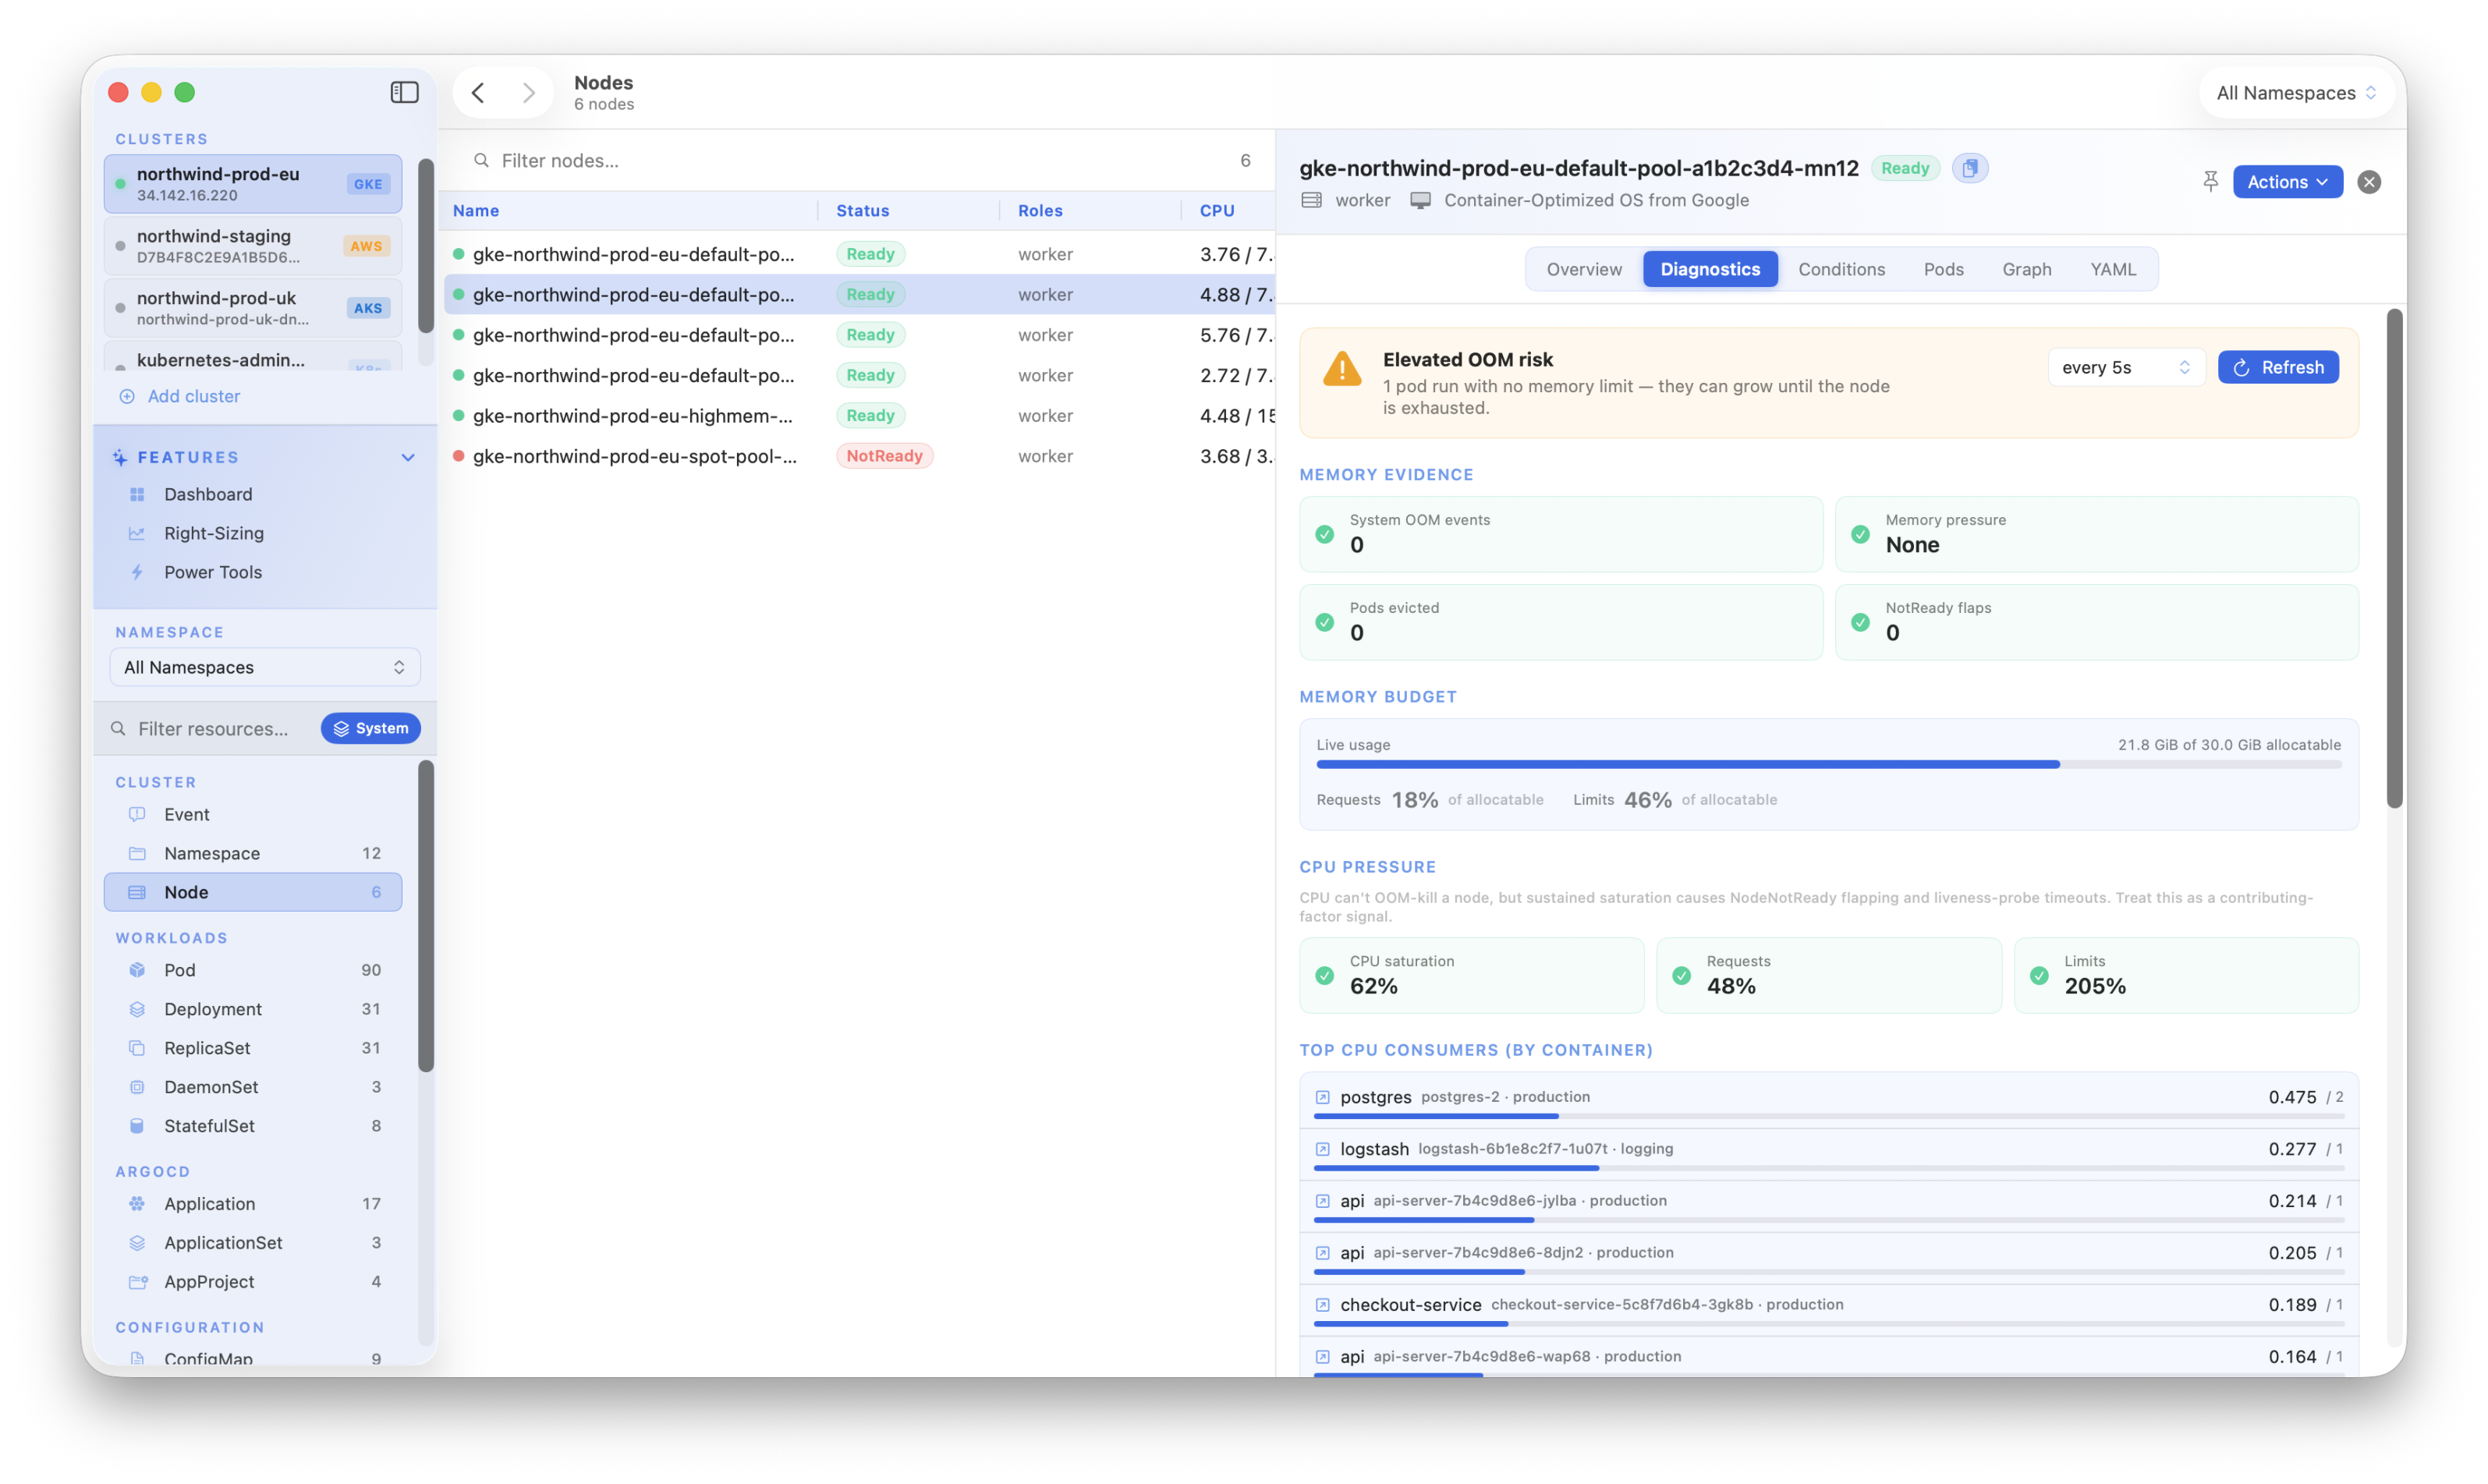2488x1484 pixels.
Task: Sort by the Roles column header
Action: [x=1040, y=210]
